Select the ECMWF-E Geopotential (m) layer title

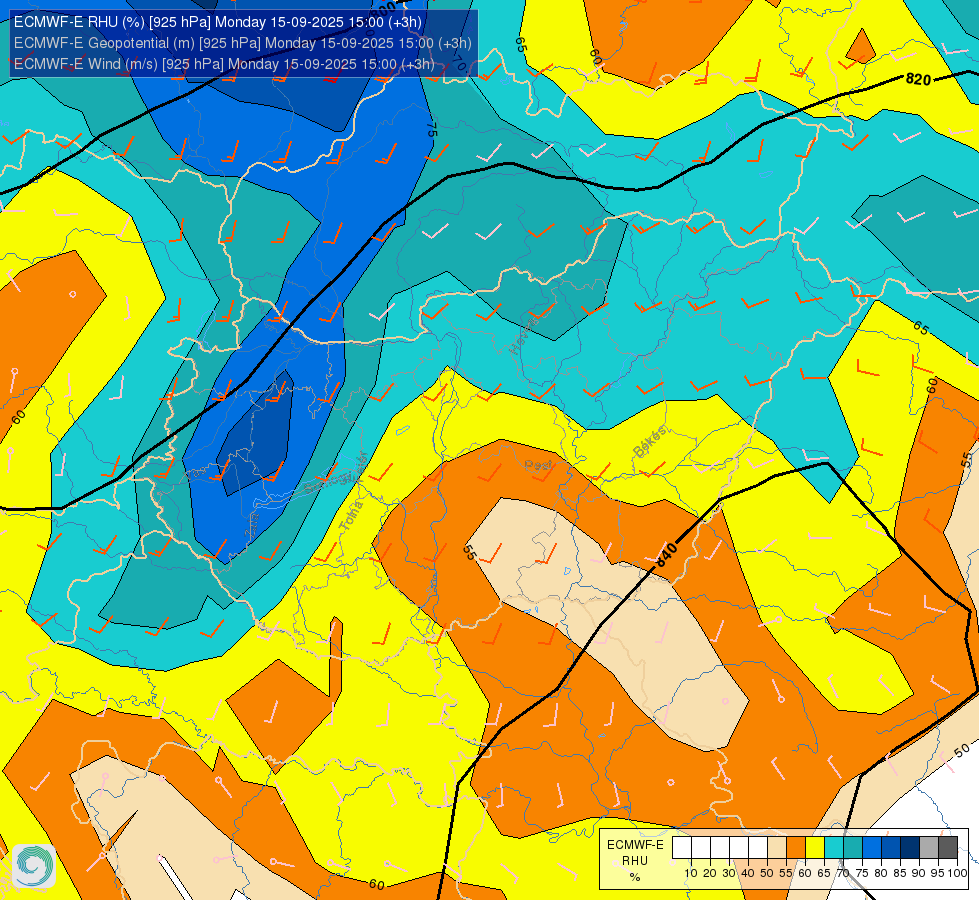(242, 43)
